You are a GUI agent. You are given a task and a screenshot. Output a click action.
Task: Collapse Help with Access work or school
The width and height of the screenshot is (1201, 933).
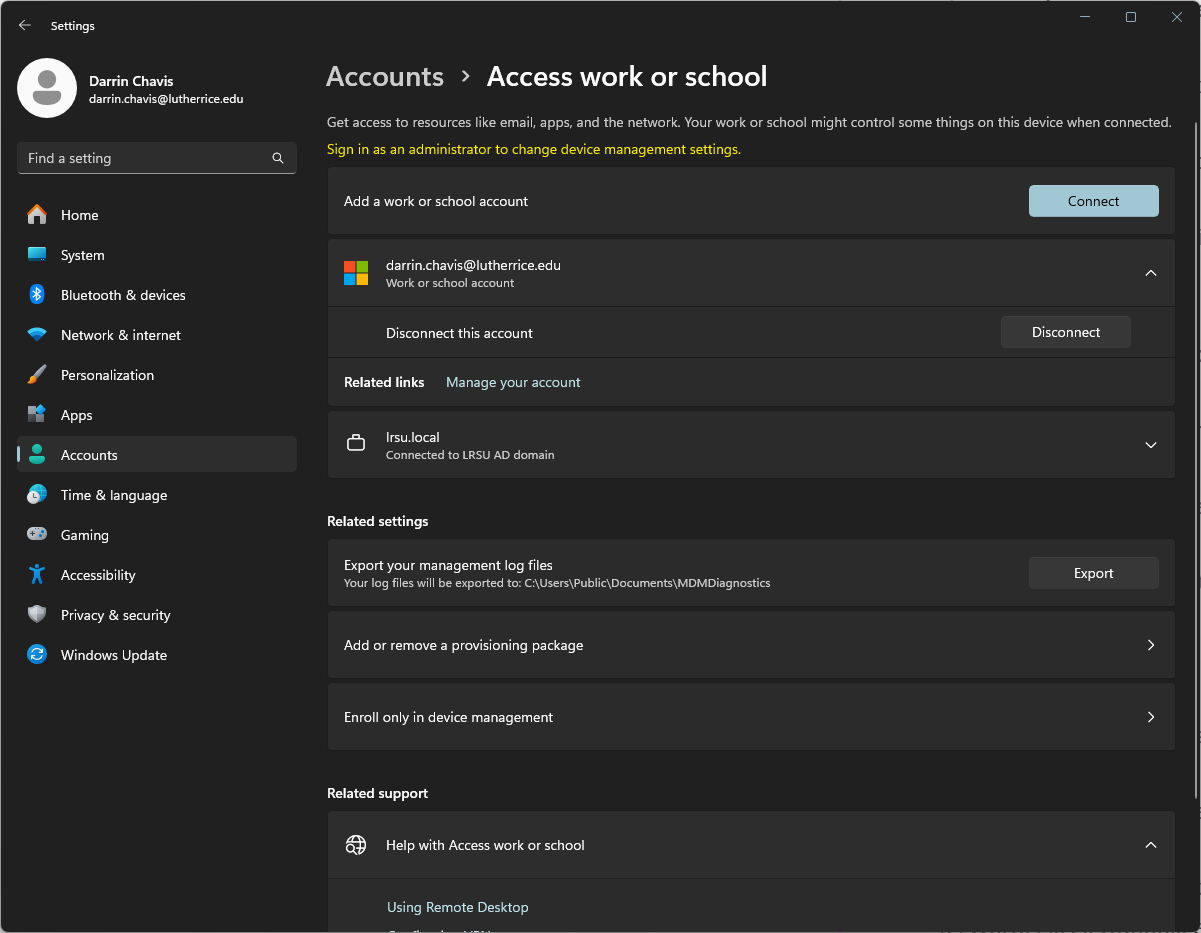coord(1151,845)
